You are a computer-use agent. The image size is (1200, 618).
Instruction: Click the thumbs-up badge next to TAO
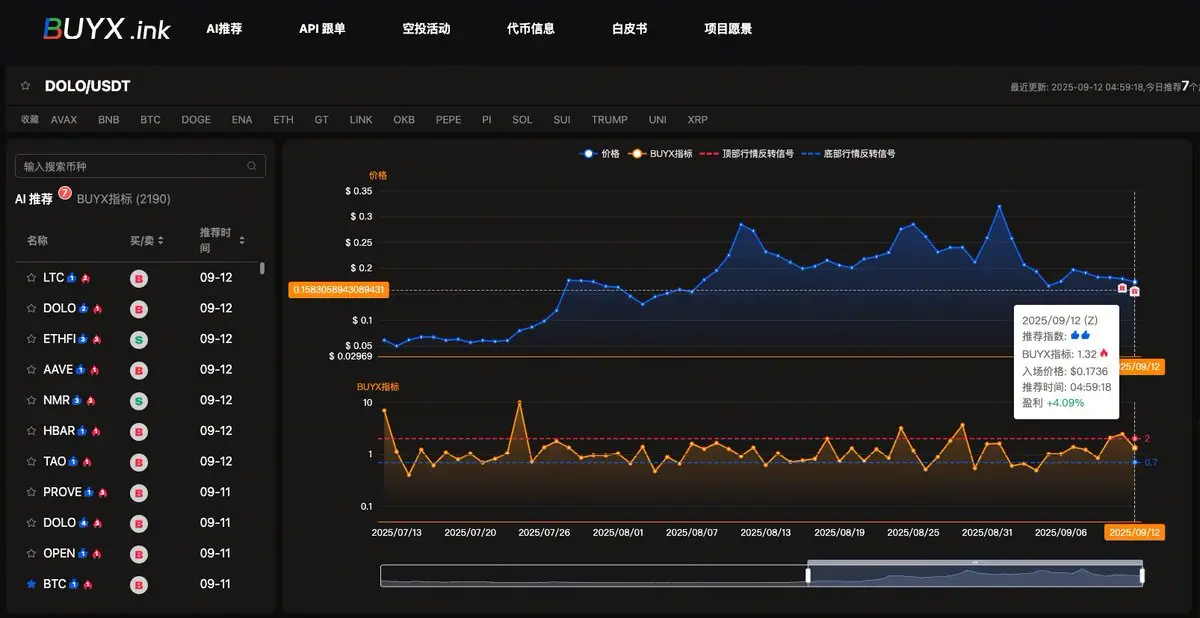(x=74, y=462)
